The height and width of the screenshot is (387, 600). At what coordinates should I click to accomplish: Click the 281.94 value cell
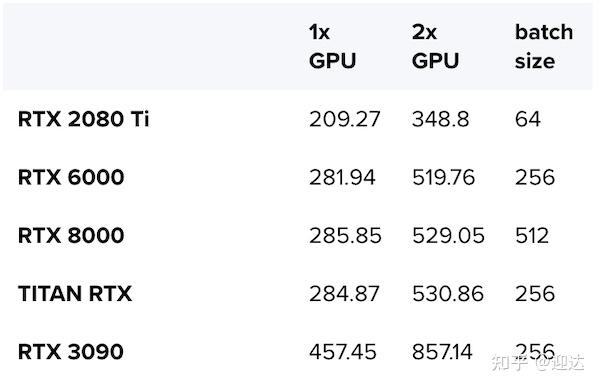tap(342, 177)
